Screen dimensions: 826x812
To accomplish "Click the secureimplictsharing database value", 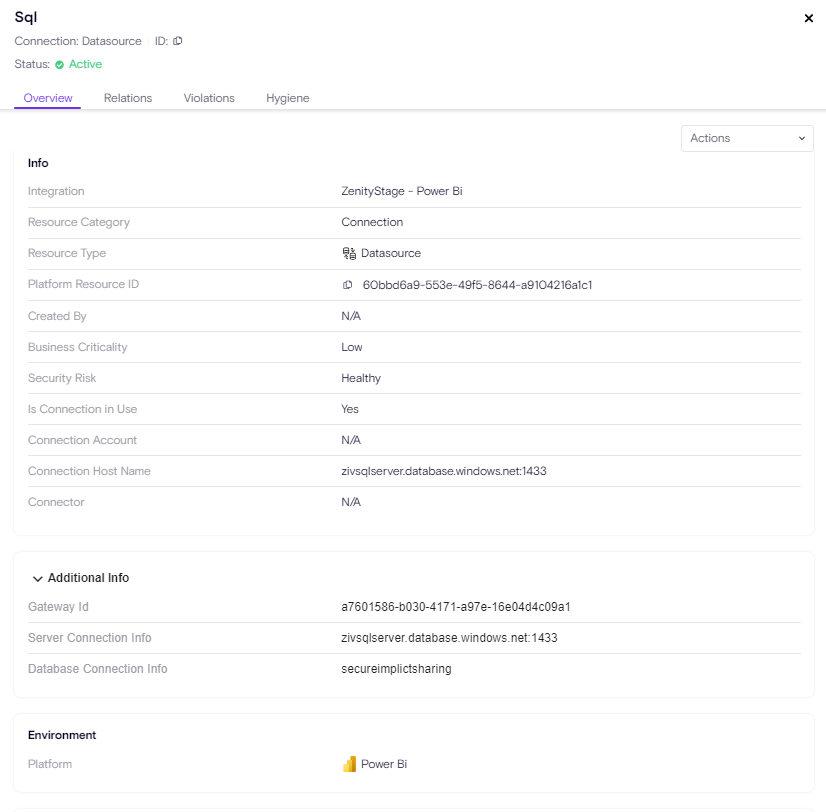I will 396,669.
